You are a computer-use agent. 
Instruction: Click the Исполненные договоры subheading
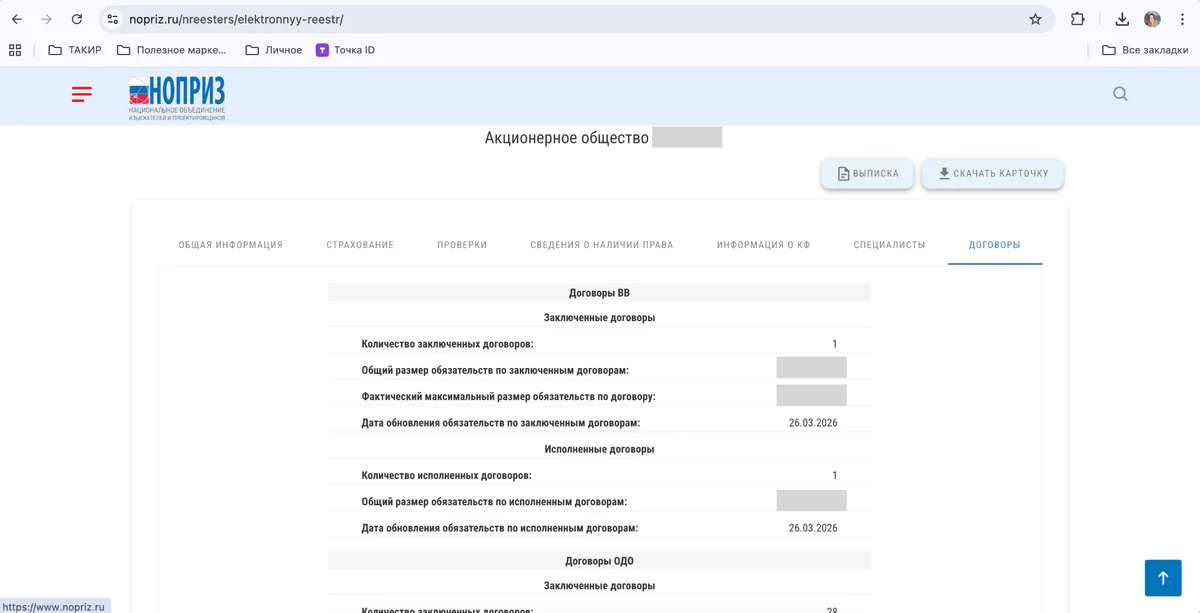[x=599, y=449]
